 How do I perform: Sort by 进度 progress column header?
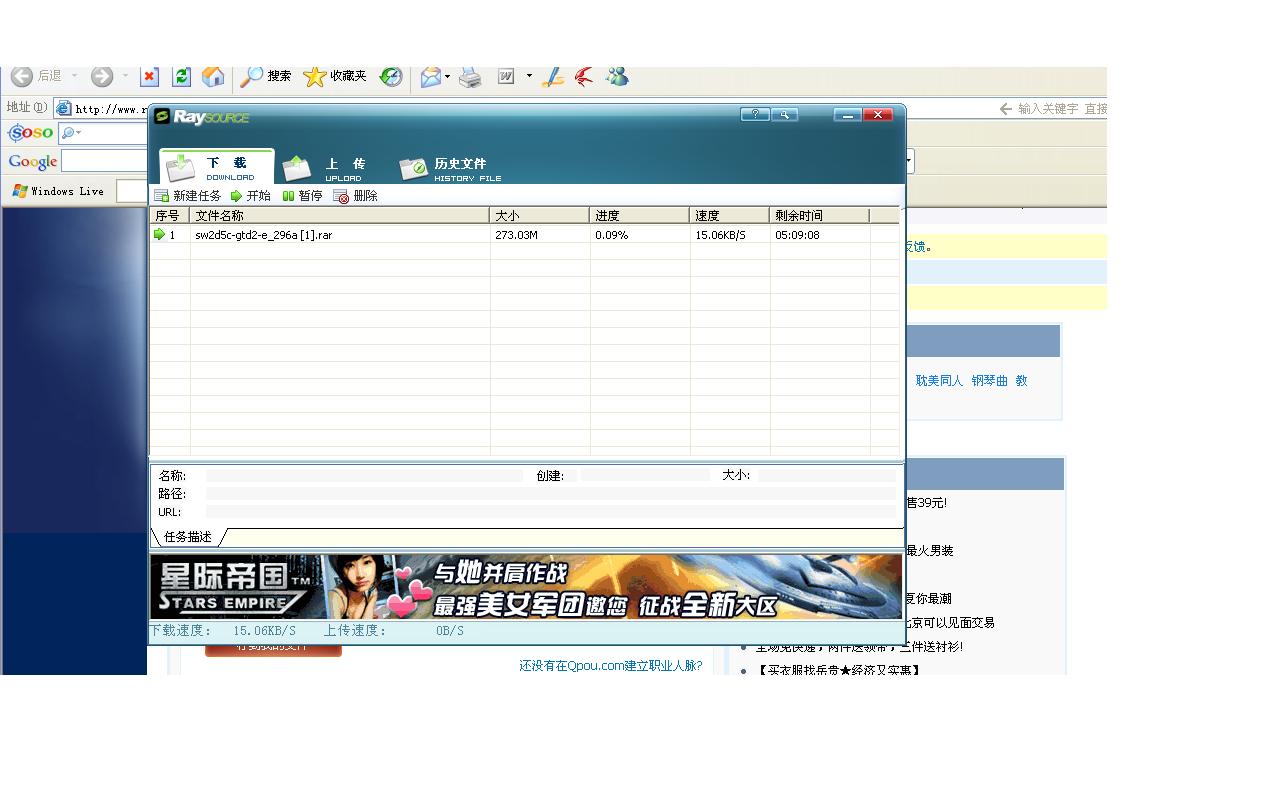(x=639, y=216)
